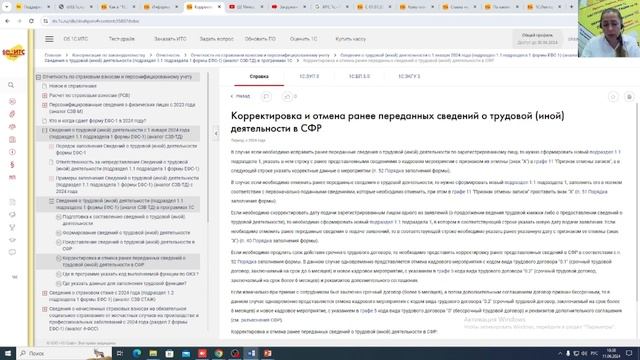Expand Персонифицированные сведения о физических лицах node
This screenshot has height=360, width=640.
point(45,105)
